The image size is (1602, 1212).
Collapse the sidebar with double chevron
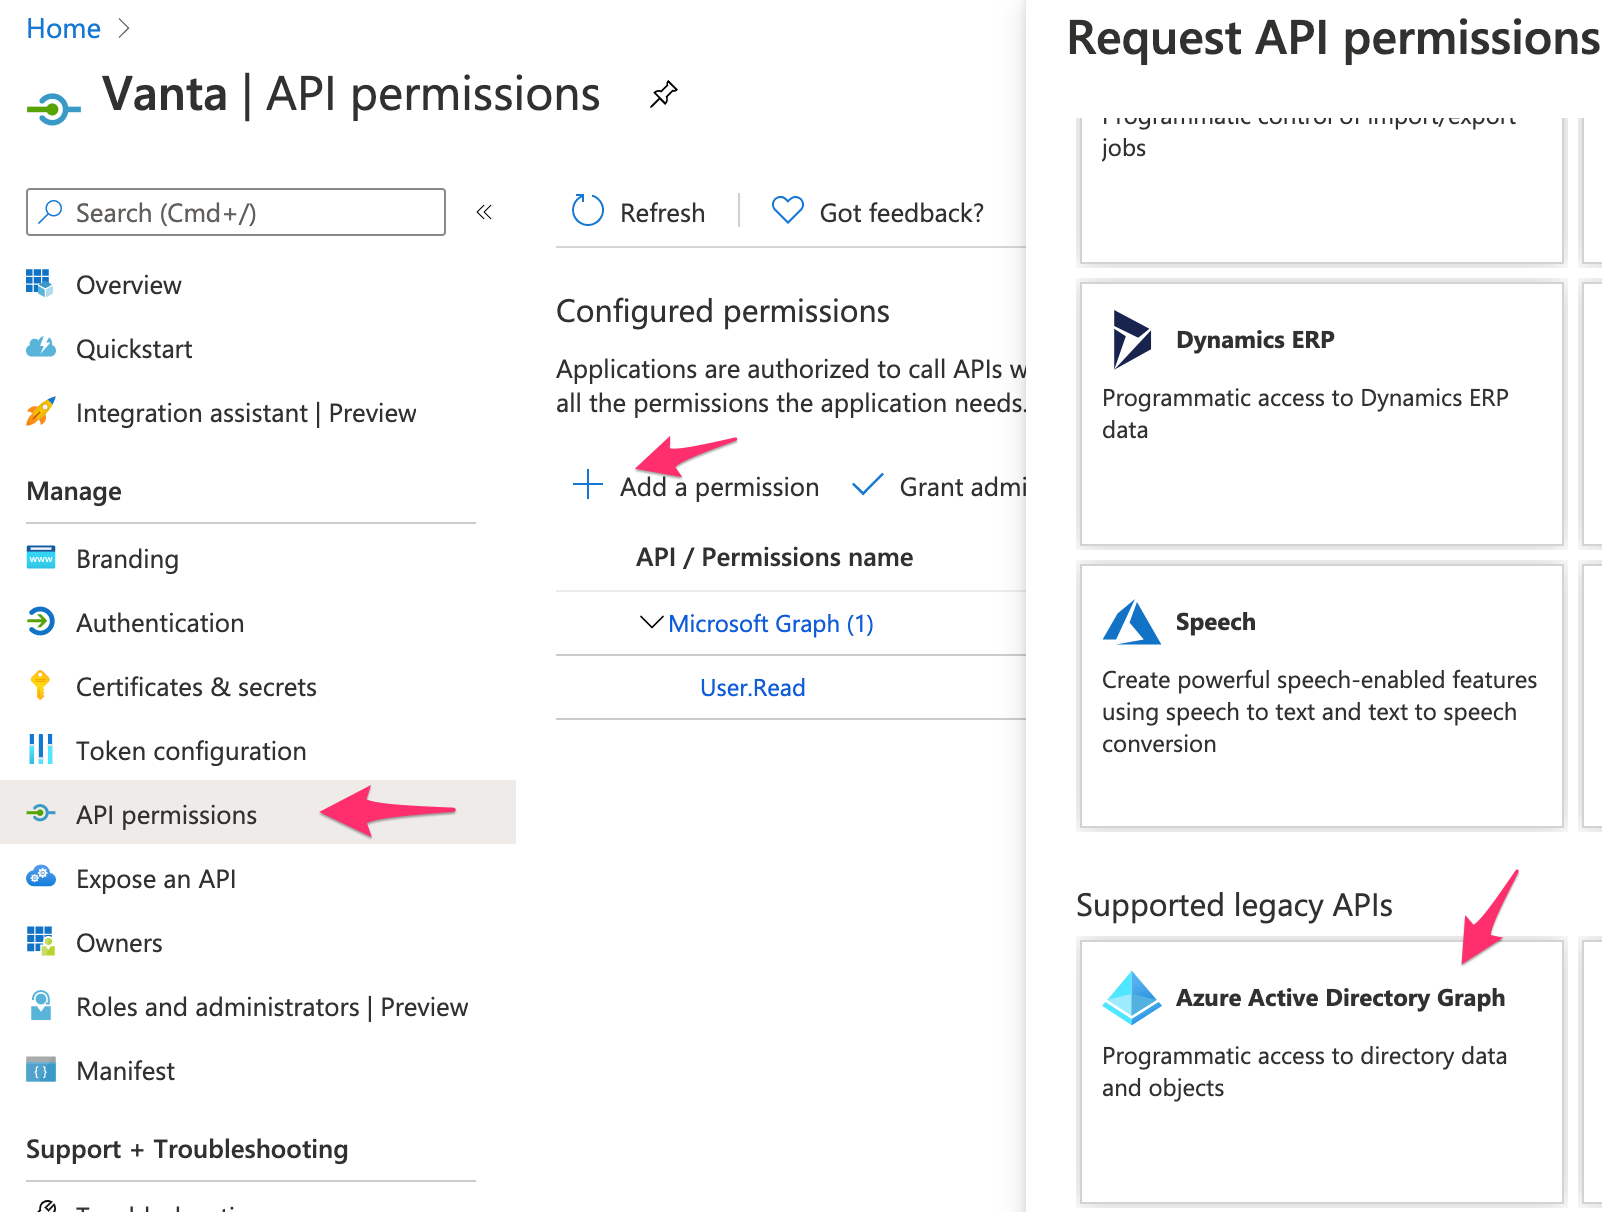[485, 212]
